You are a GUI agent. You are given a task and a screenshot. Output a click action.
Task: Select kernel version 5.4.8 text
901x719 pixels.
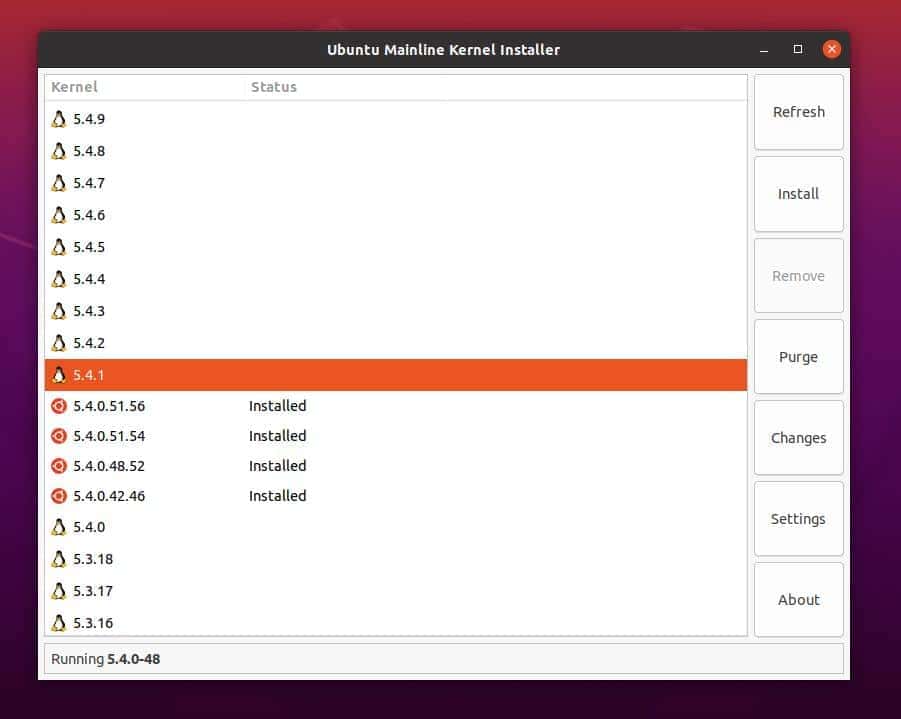pos(89,151)
